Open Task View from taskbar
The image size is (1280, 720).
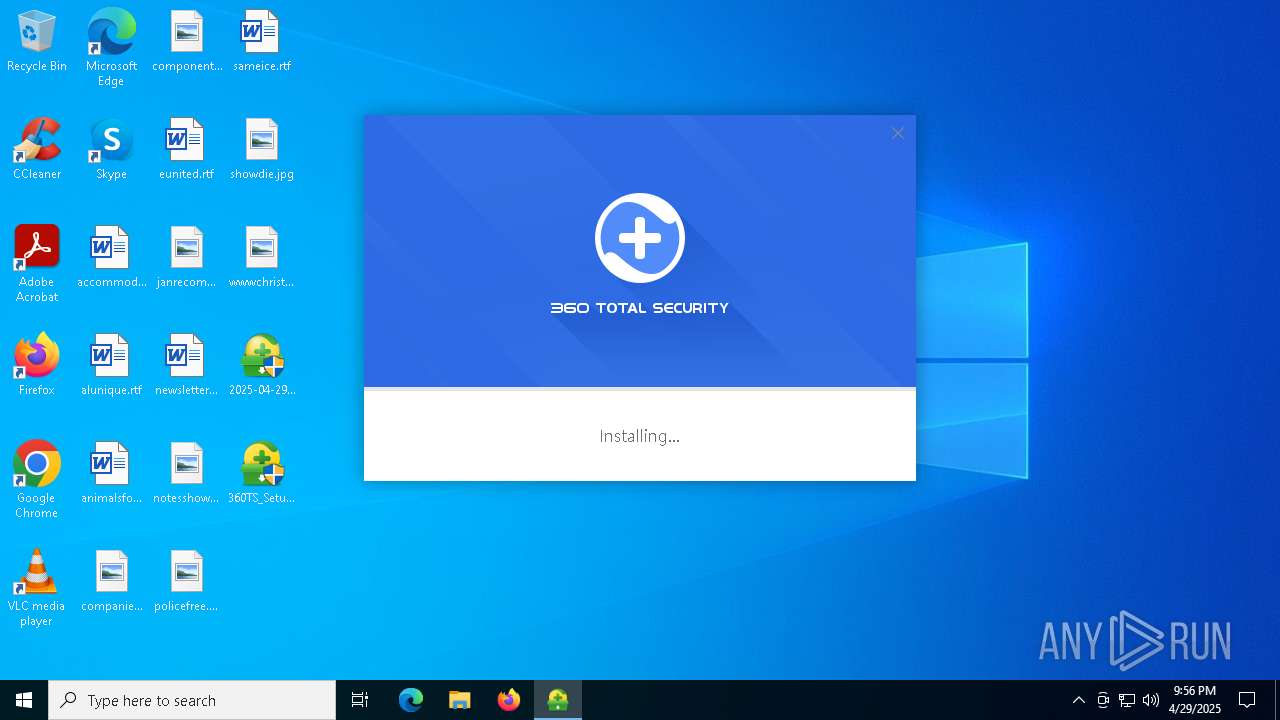click(360, 700)
